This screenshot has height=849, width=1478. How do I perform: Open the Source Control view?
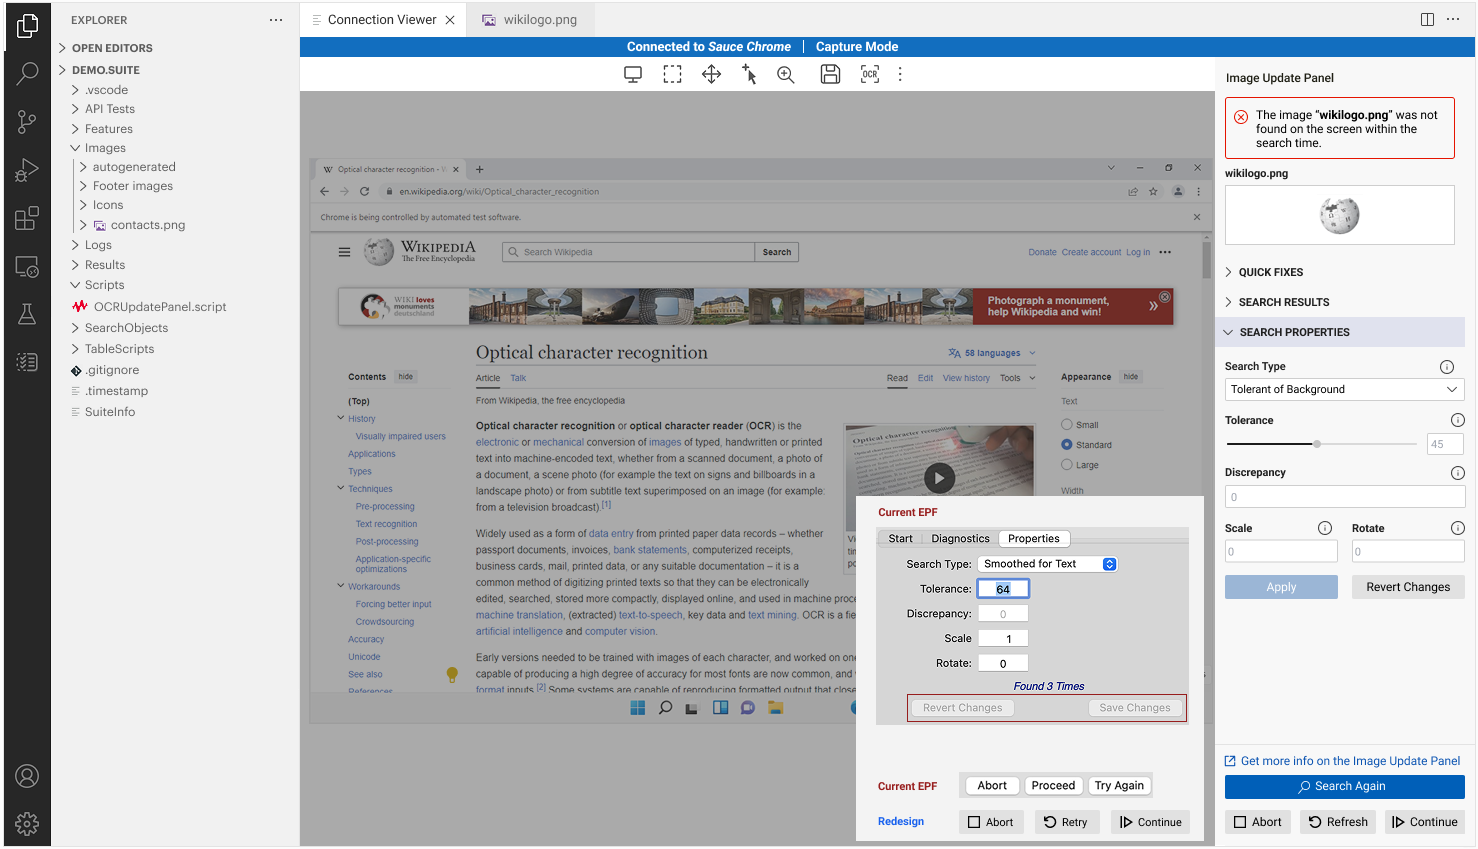coord(27,122)
